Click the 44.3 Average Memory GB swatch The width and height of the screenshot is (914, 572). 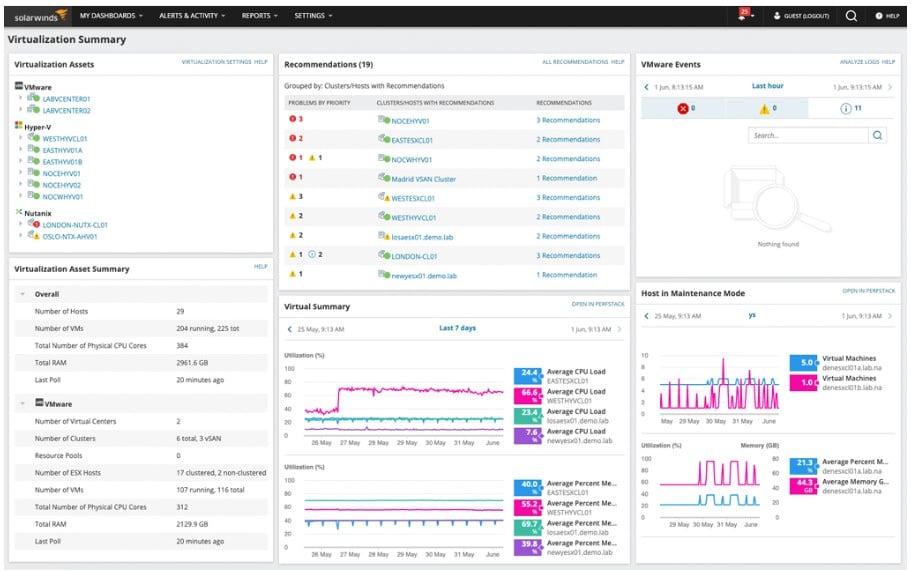[804, 486]
